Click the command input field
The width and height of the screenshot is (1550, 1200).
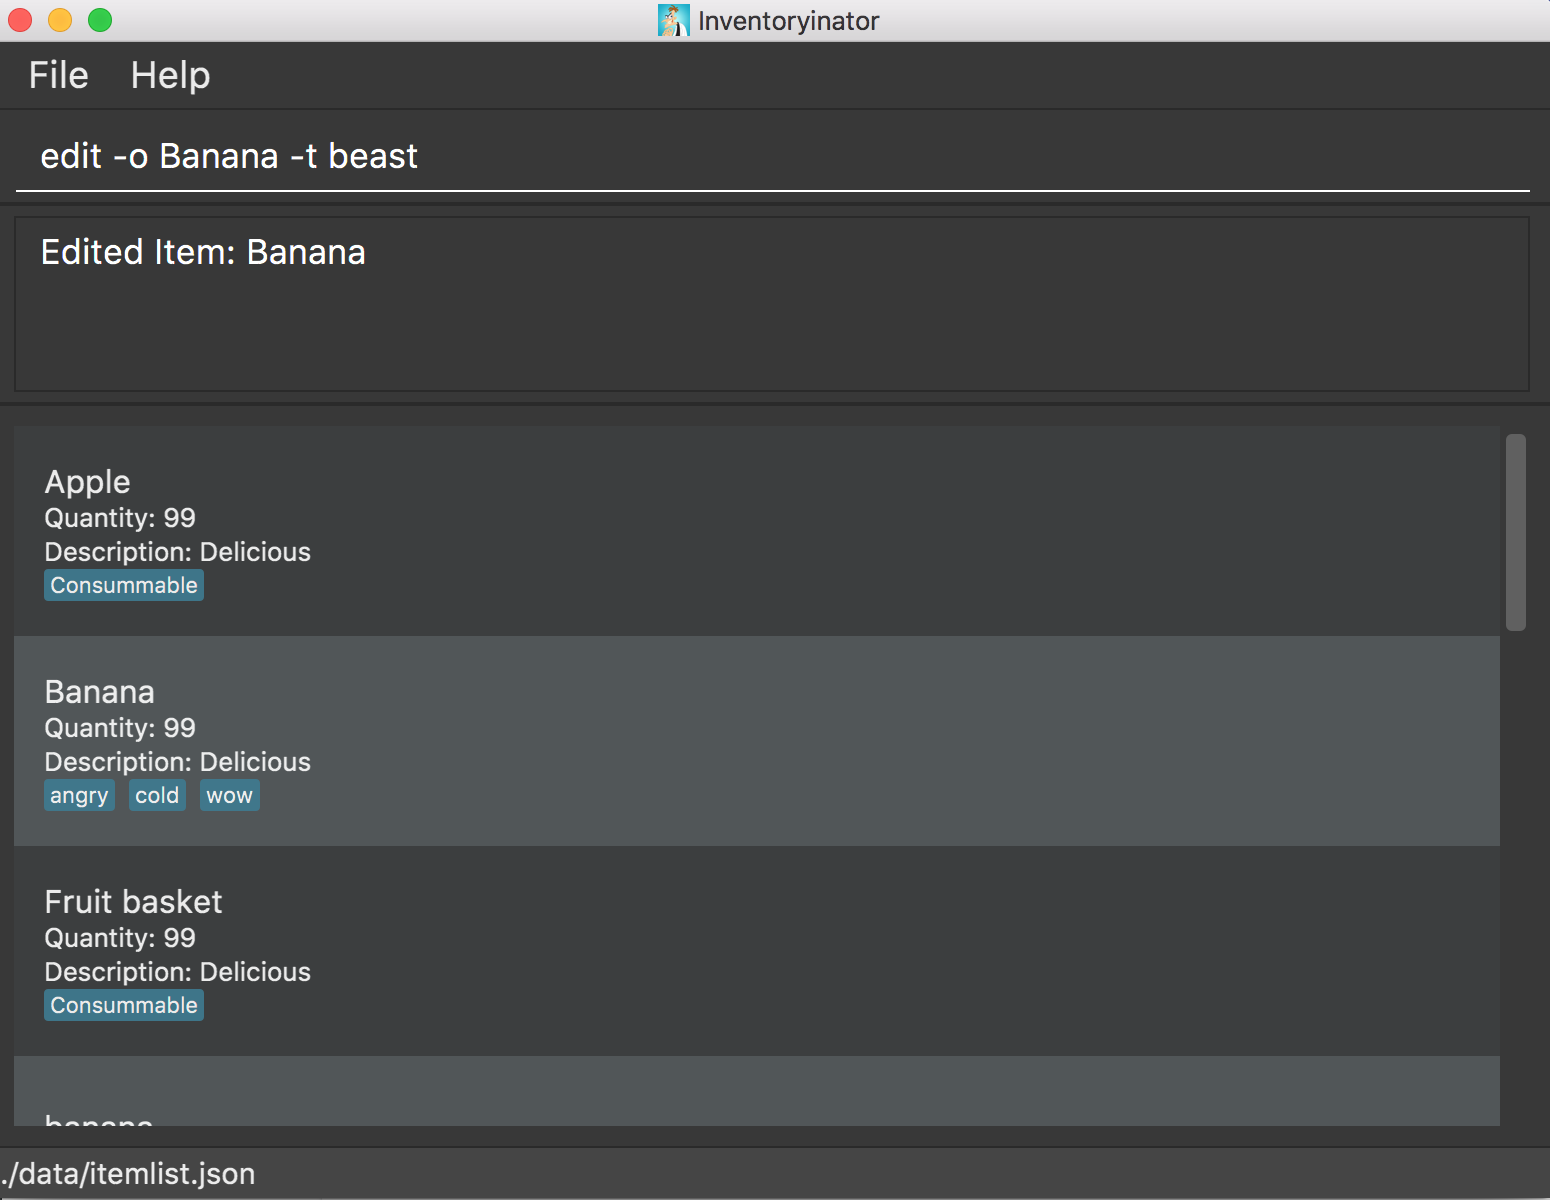[x=772, y=156]
